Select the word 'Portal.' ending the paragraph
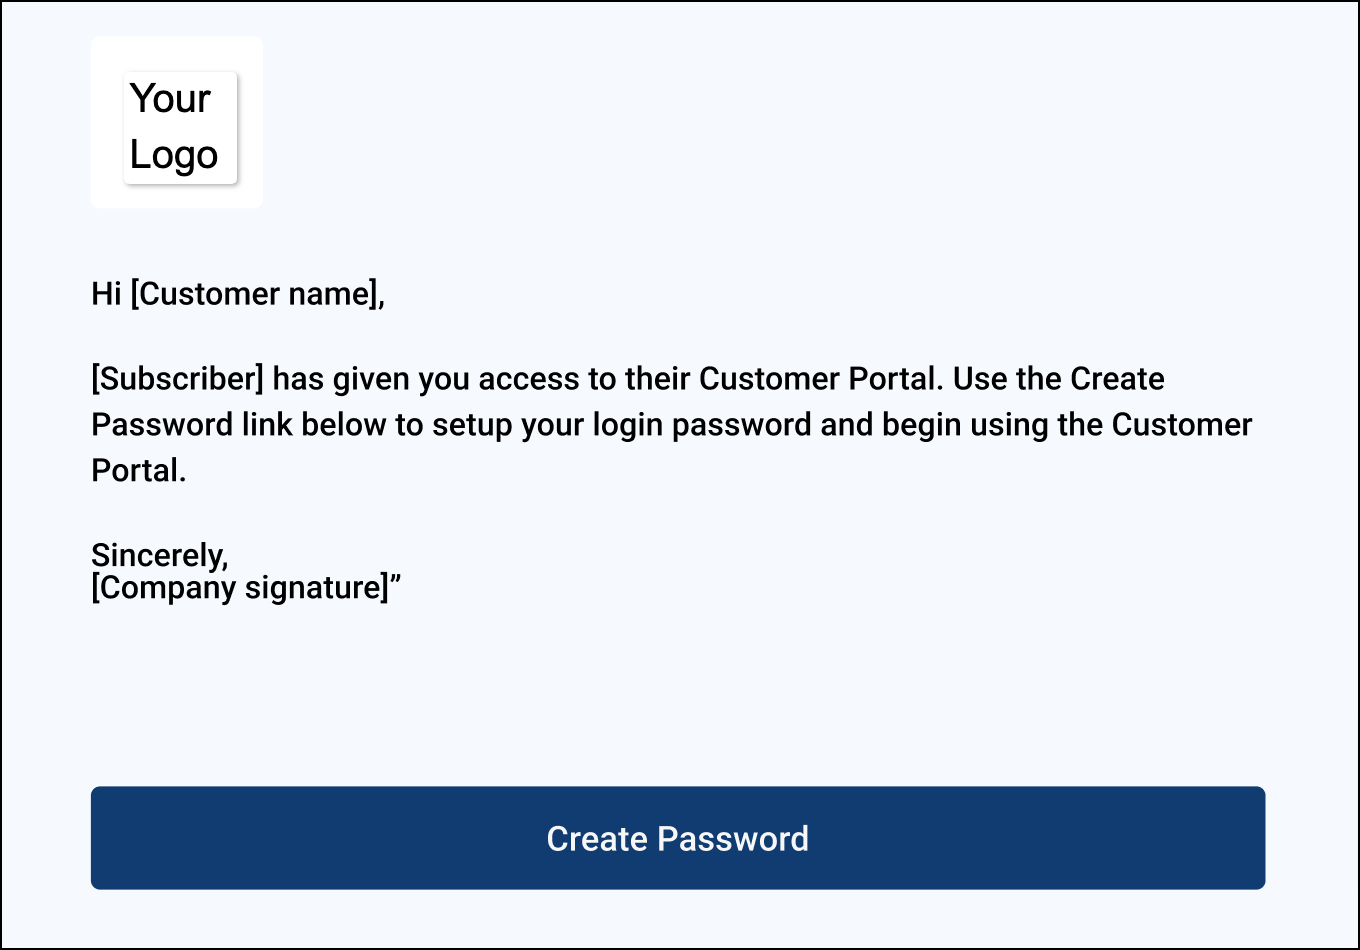Viewport: 1360px width, 950px height. [138, 470]
